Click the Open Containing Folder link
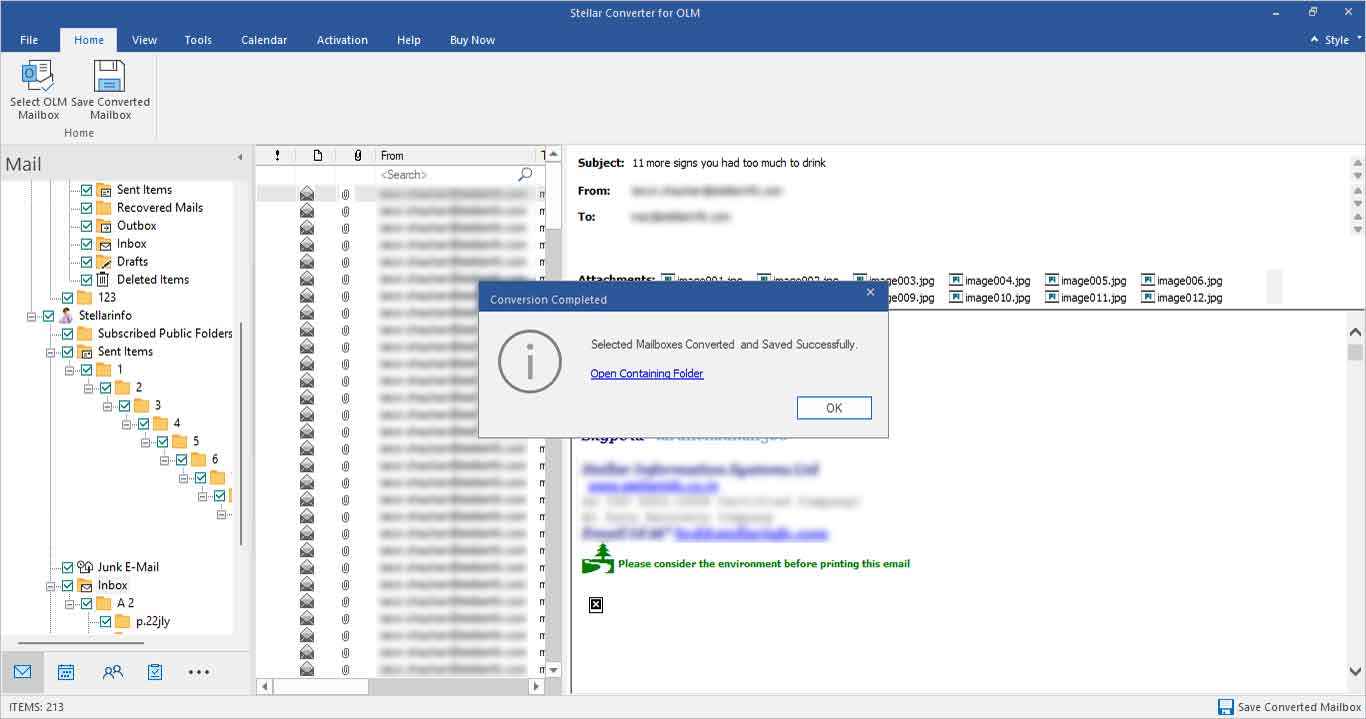This screenshot has width=1366, height=719. pos(647,374)
